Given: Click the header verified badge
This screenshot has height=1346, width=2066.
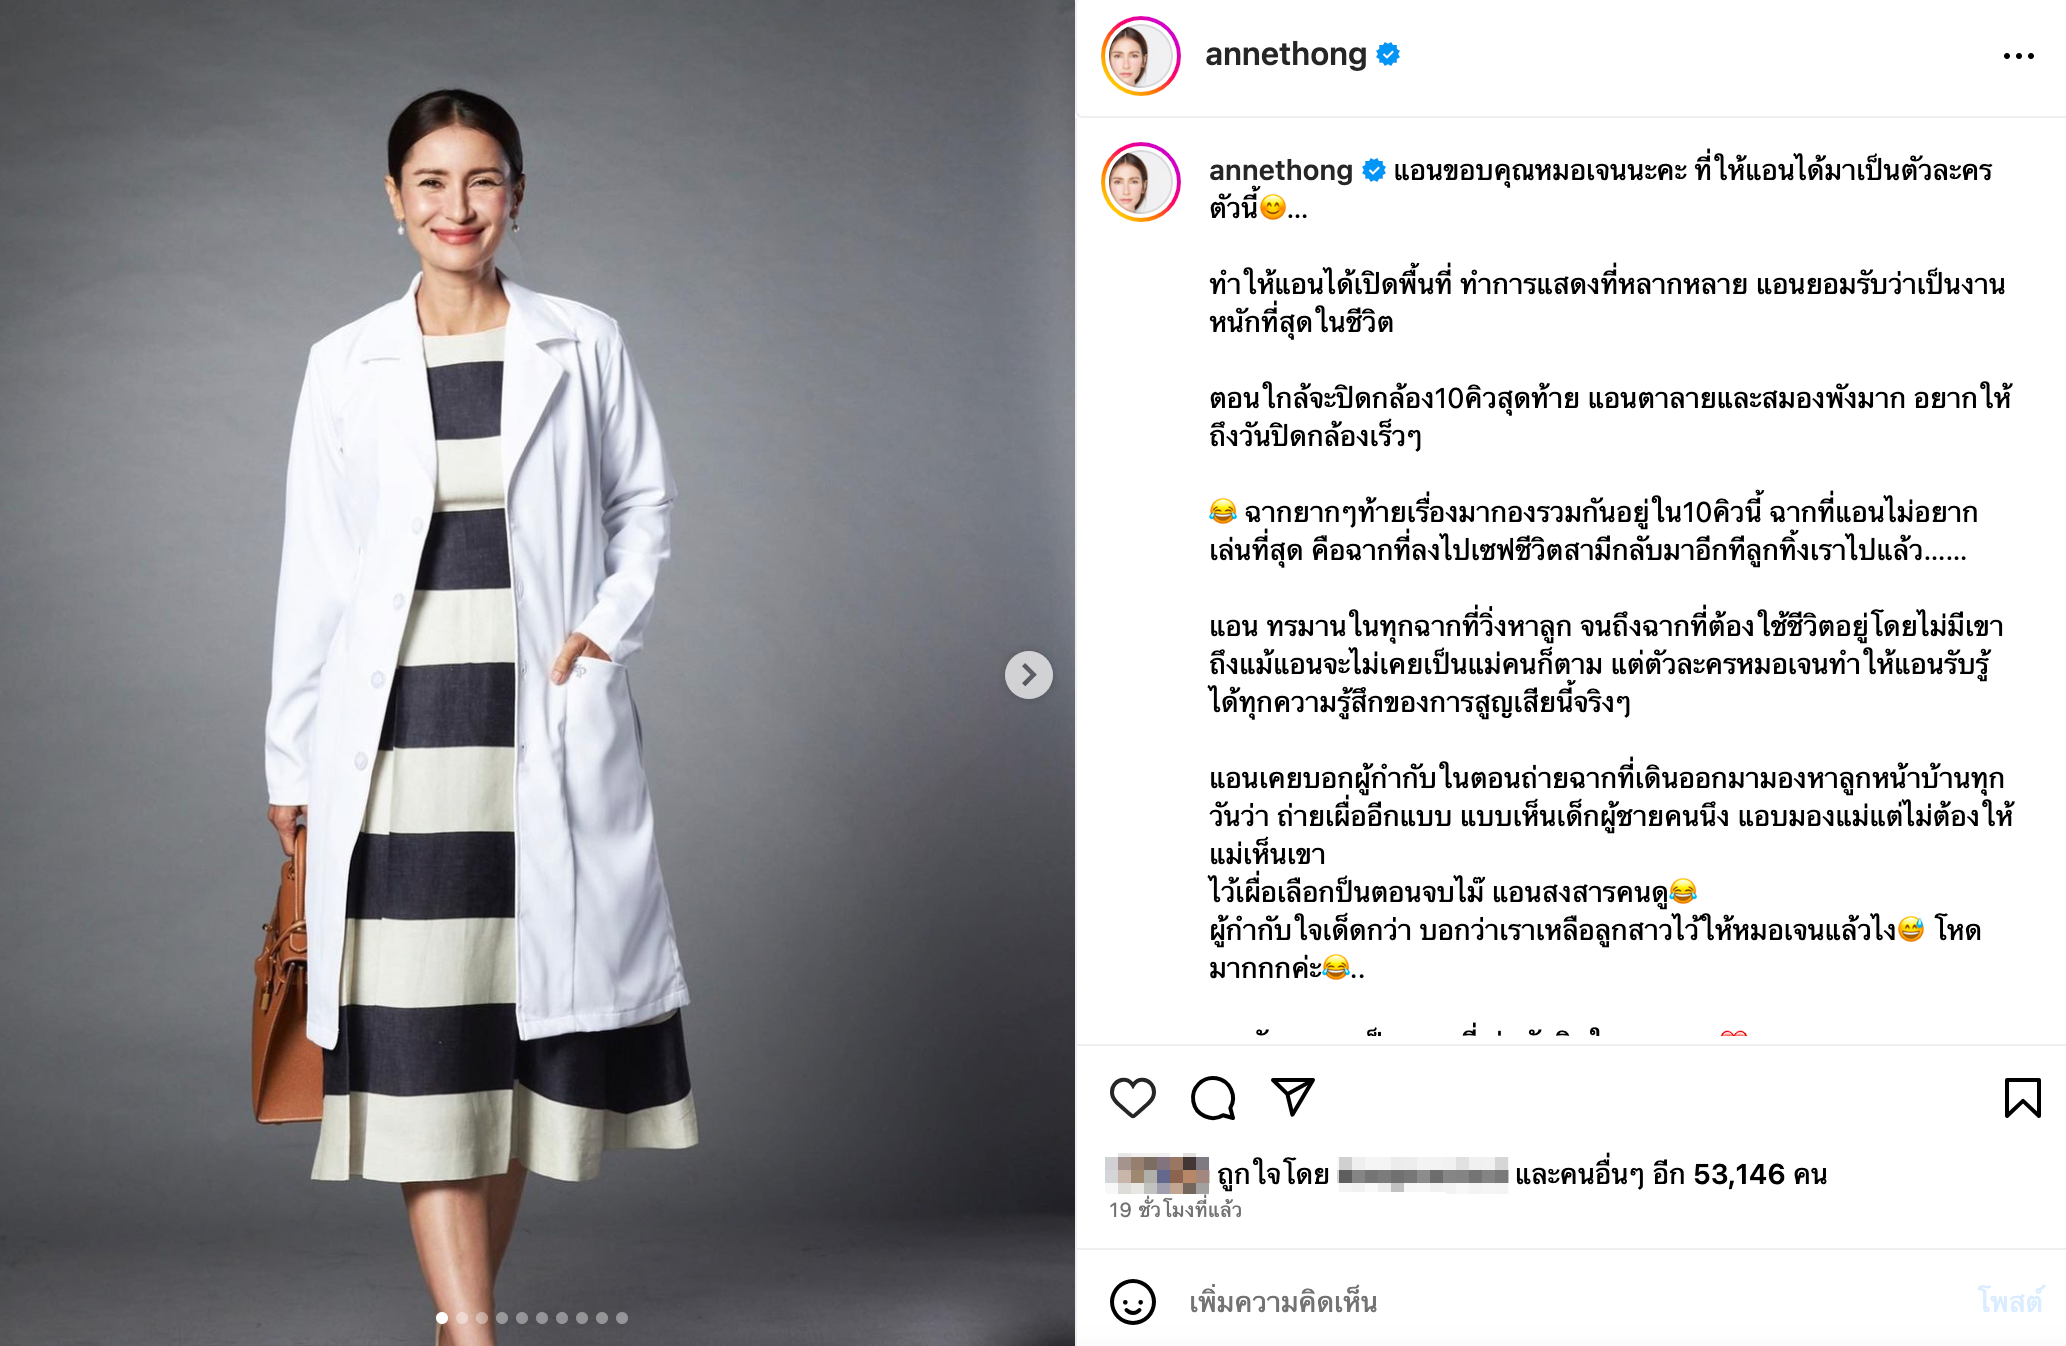Looking at the screenshot, I should (x=1388, y=54).
